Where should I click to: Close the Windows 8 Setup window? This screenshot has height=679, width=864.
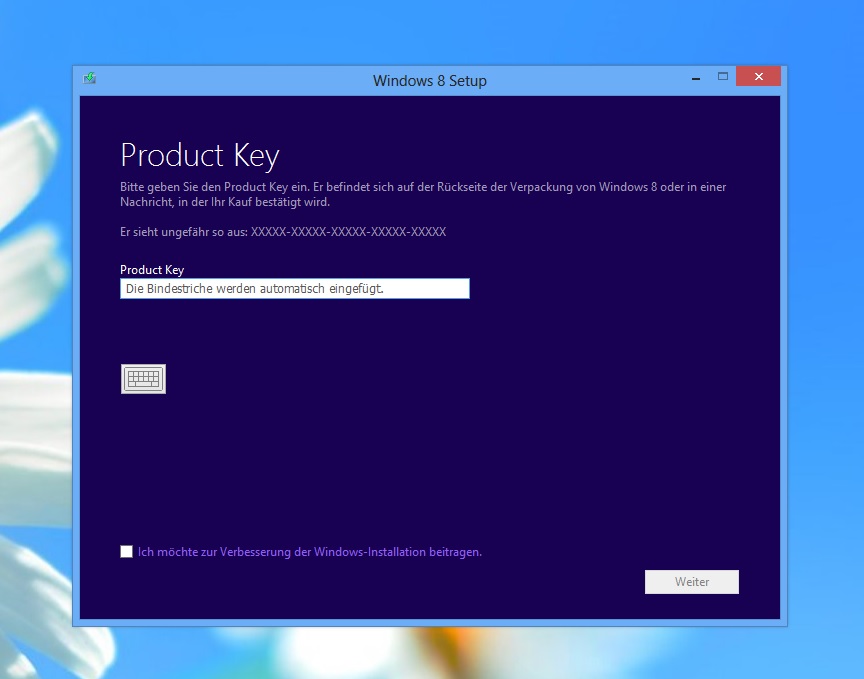758,77
